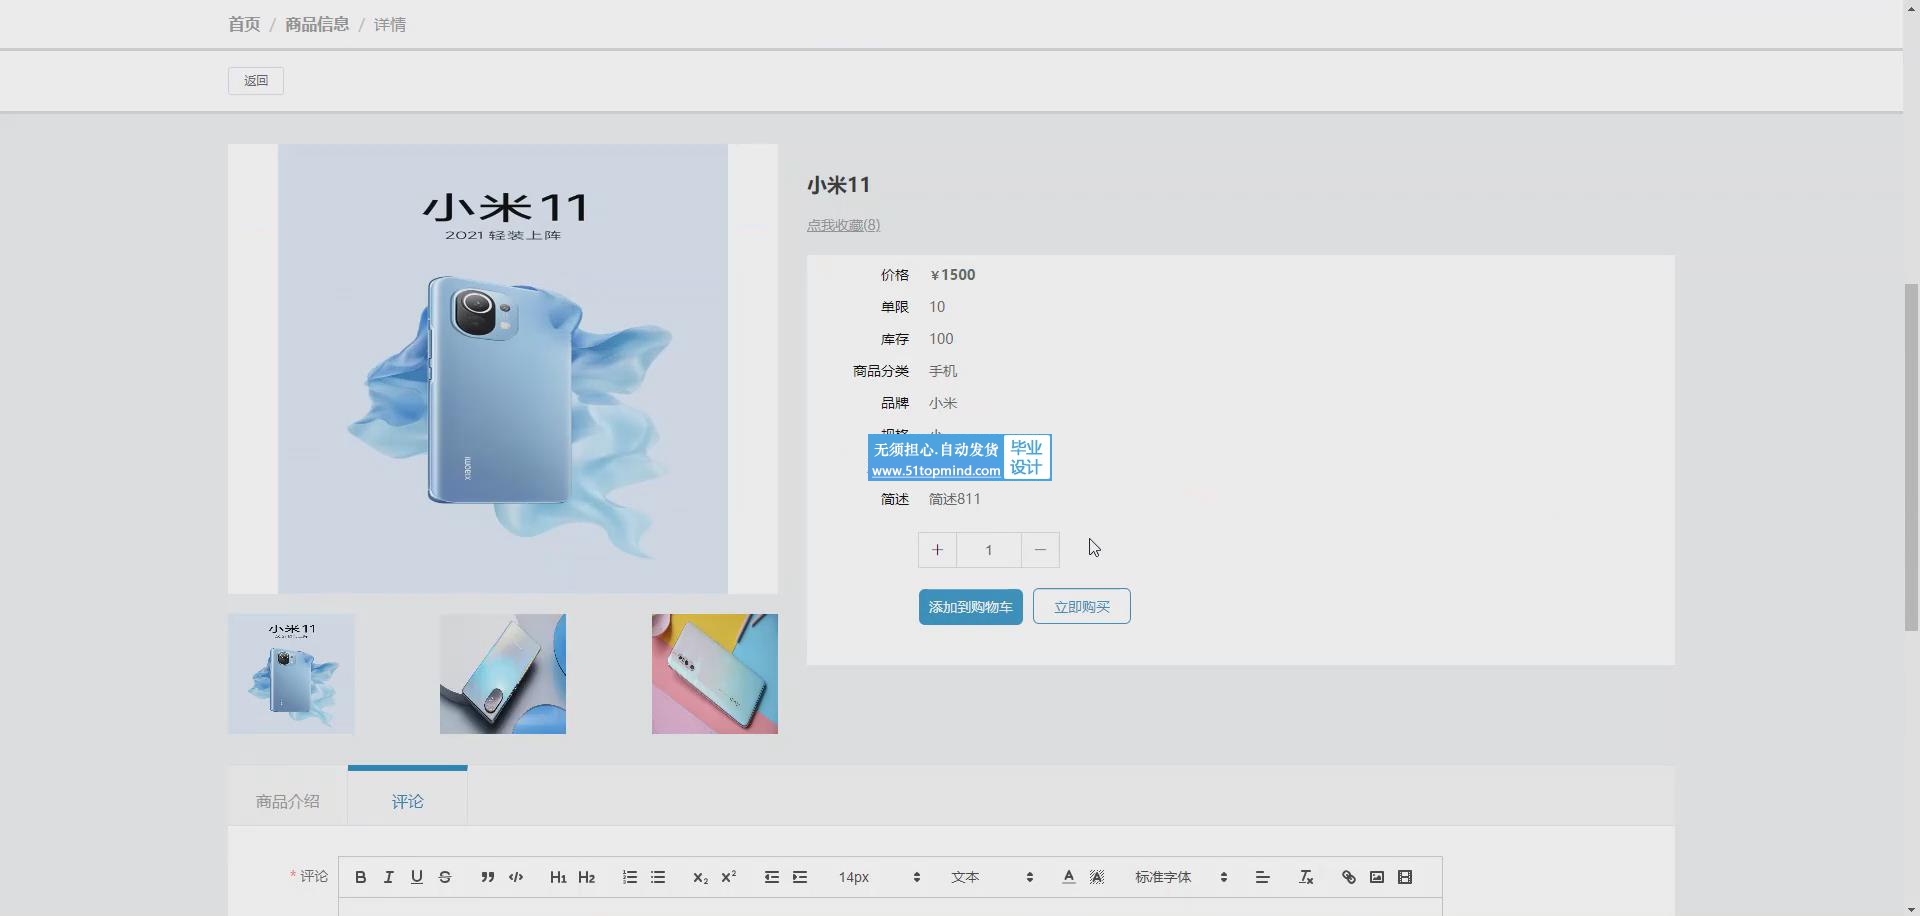Open the font color picker

click(x=1069, y=877)
